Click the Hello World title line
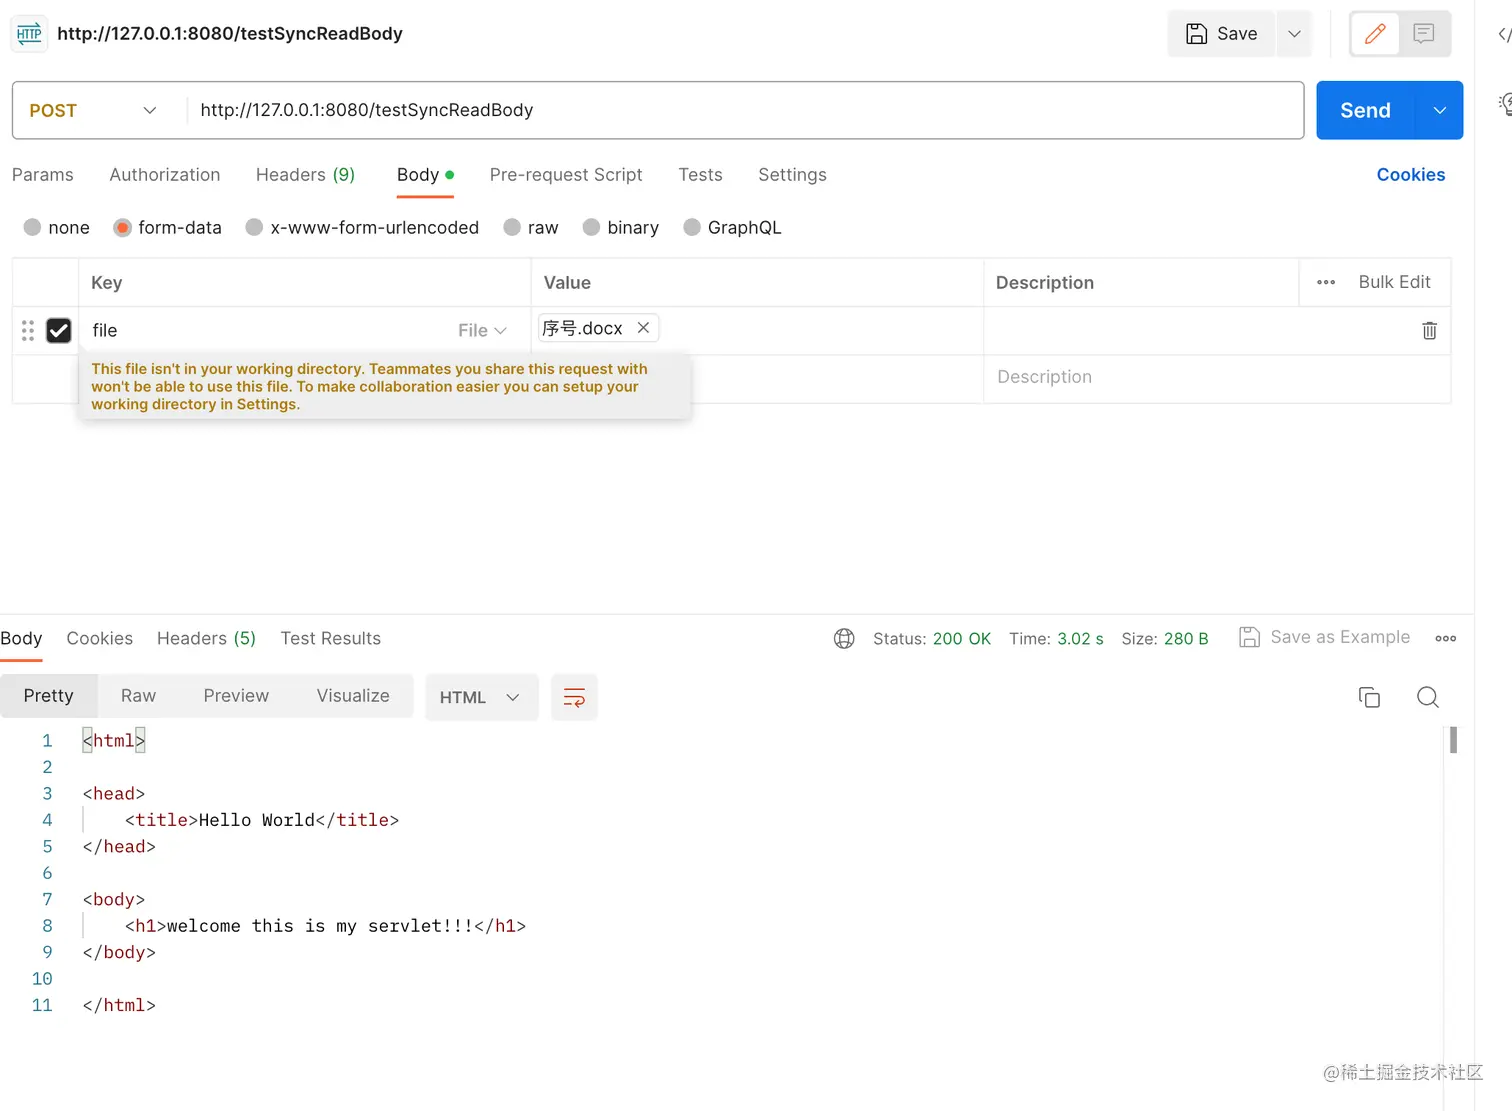This screenshot has width=1512, height=1111. click(x=262, y=820)
